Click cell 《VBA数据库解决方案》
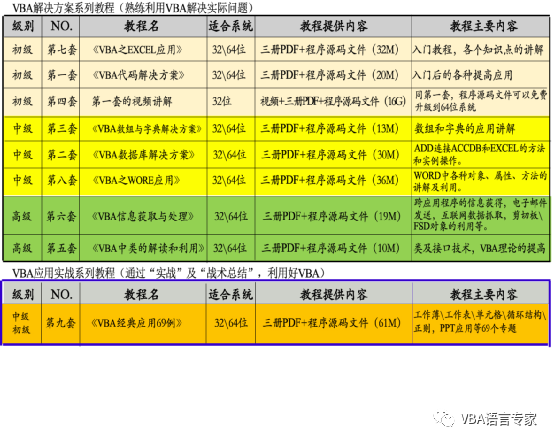 [x=143, y=155]
